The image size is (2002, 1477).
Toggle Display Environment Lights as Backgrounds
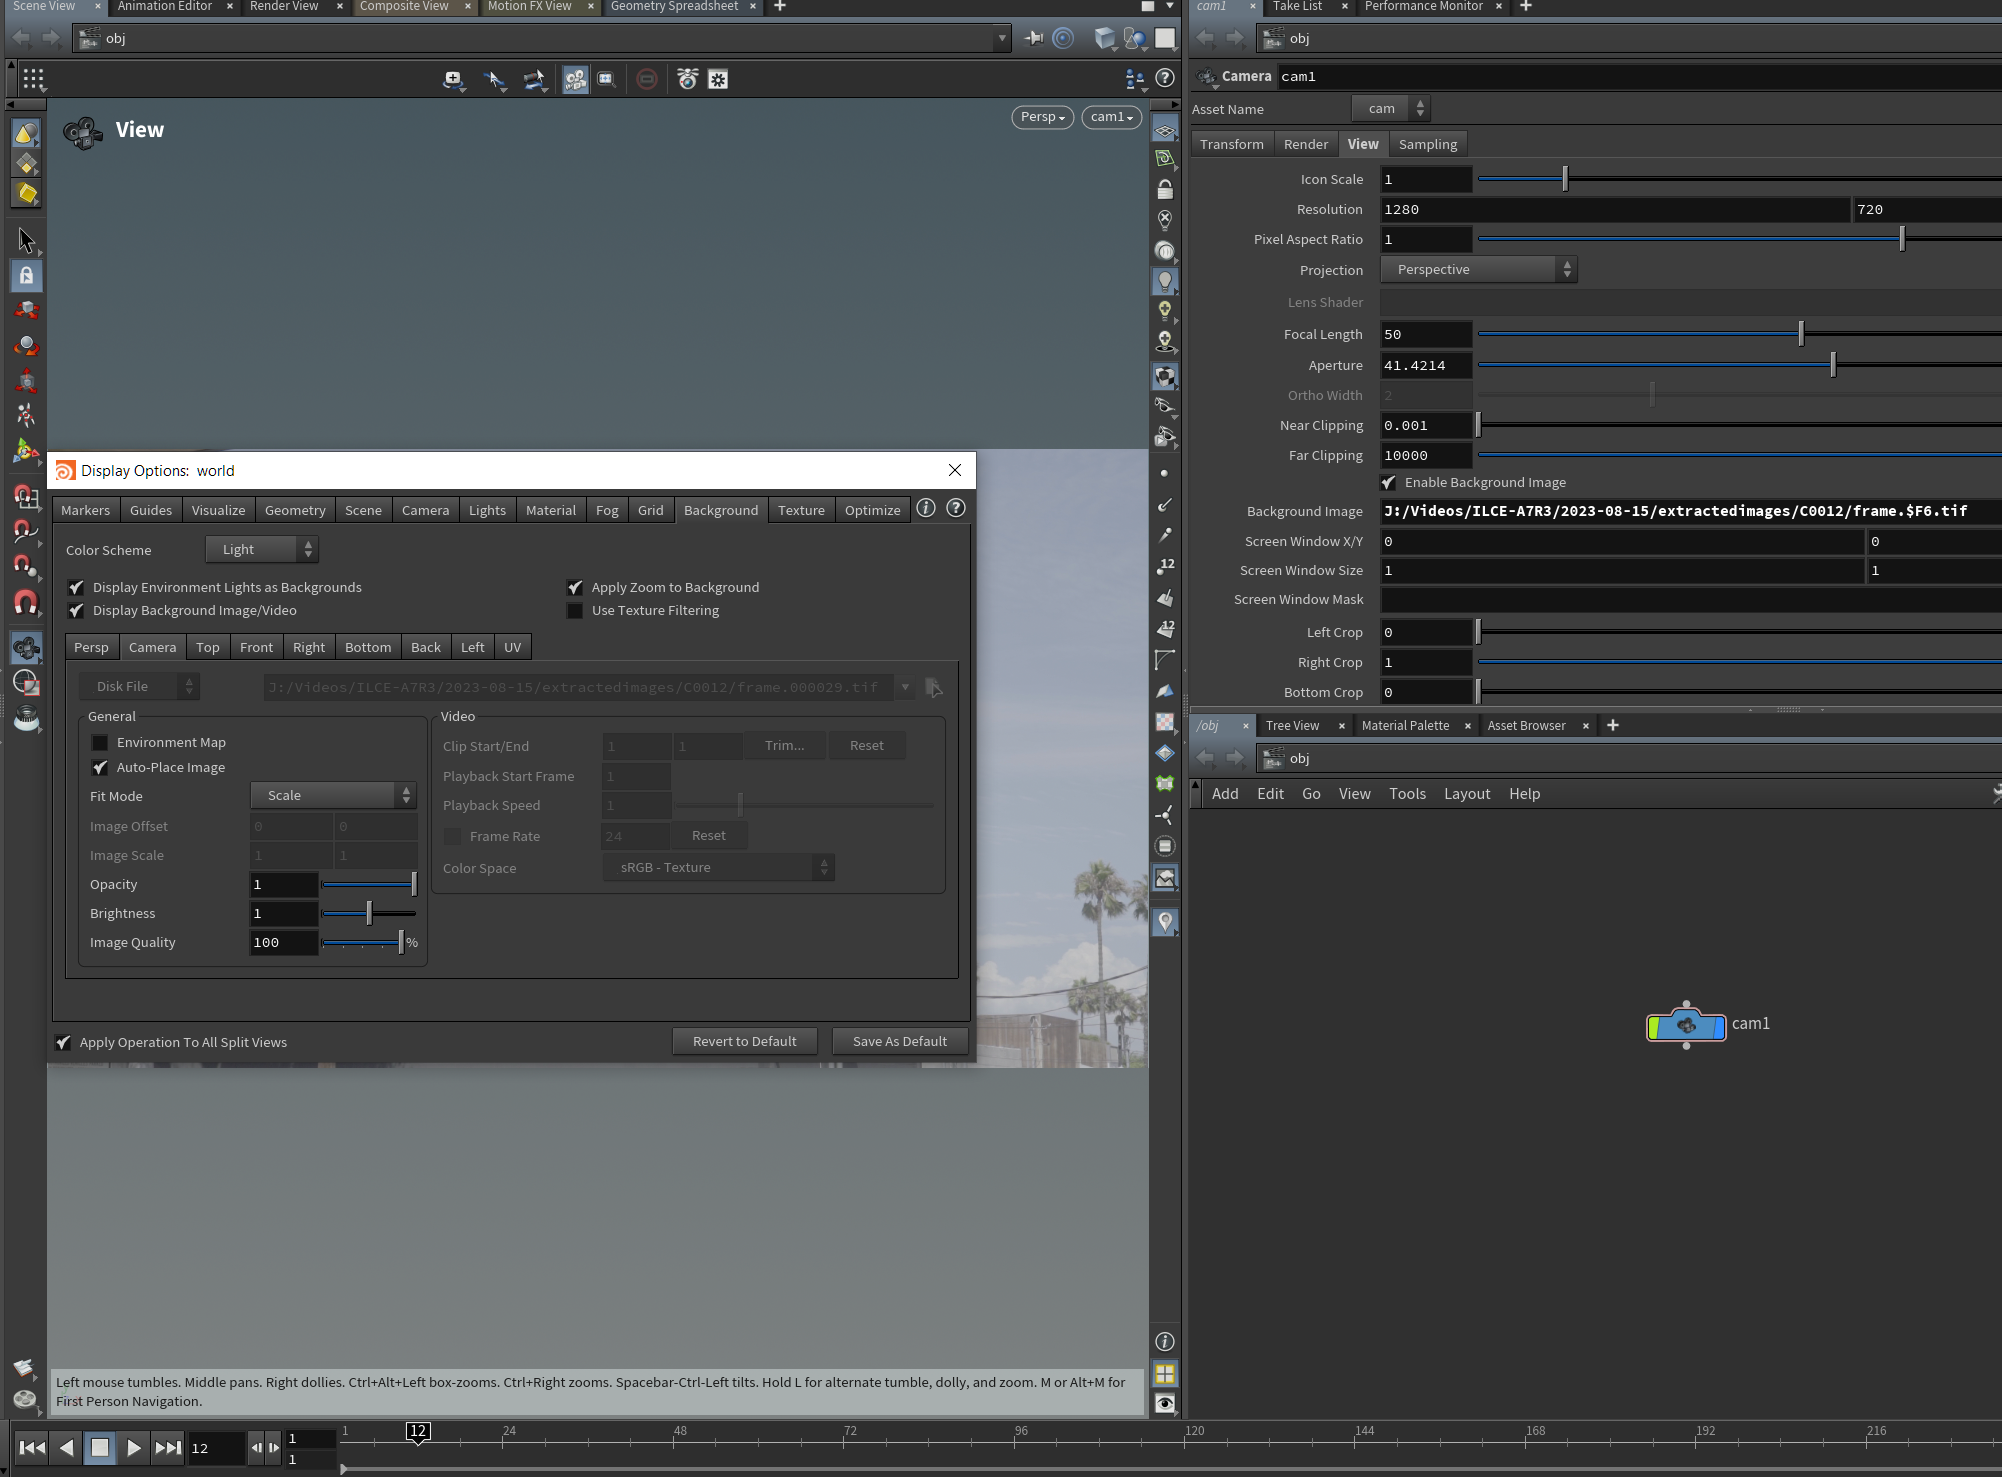76,587
